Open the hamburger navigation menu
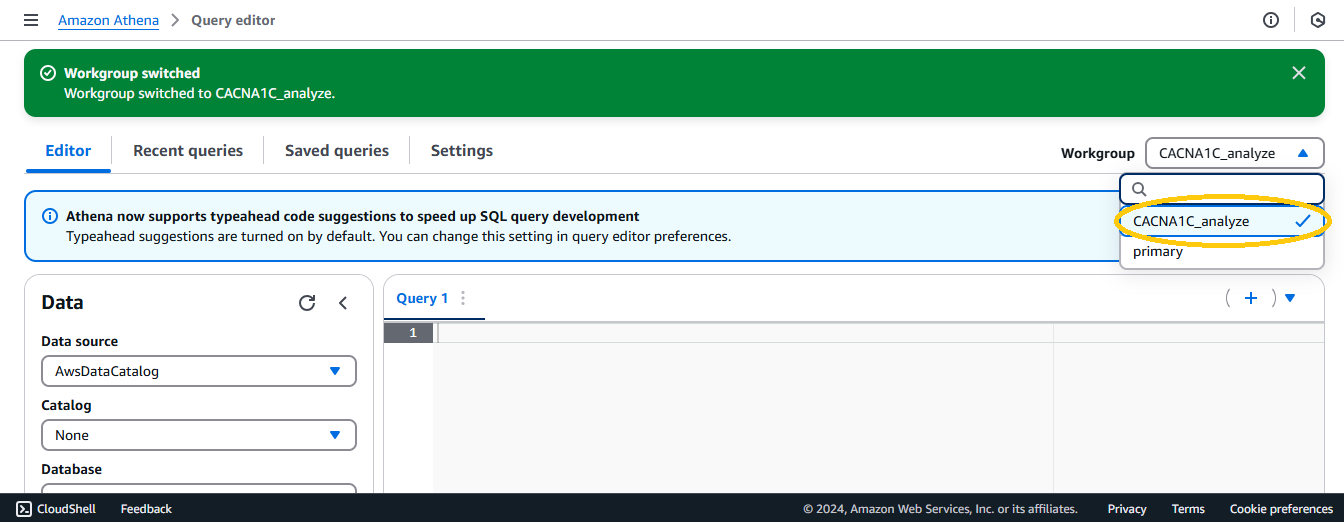Screen dimensions: 1344x522 click(x=31, y=20)
